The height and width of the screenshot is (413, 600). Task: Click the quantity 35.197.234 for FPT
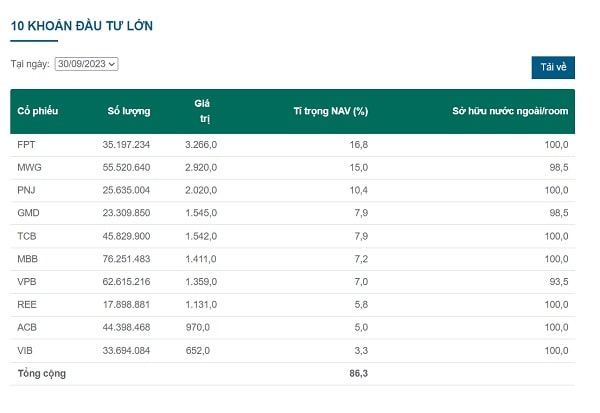(x=126, y=145)
